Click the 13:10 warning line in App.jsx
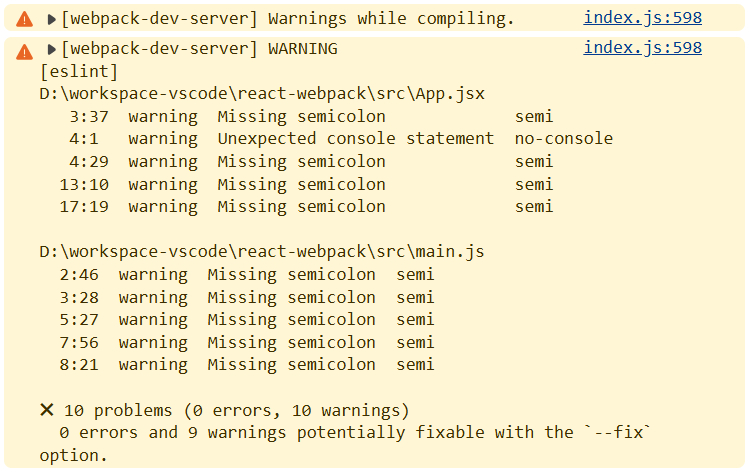 coord(306,185)
